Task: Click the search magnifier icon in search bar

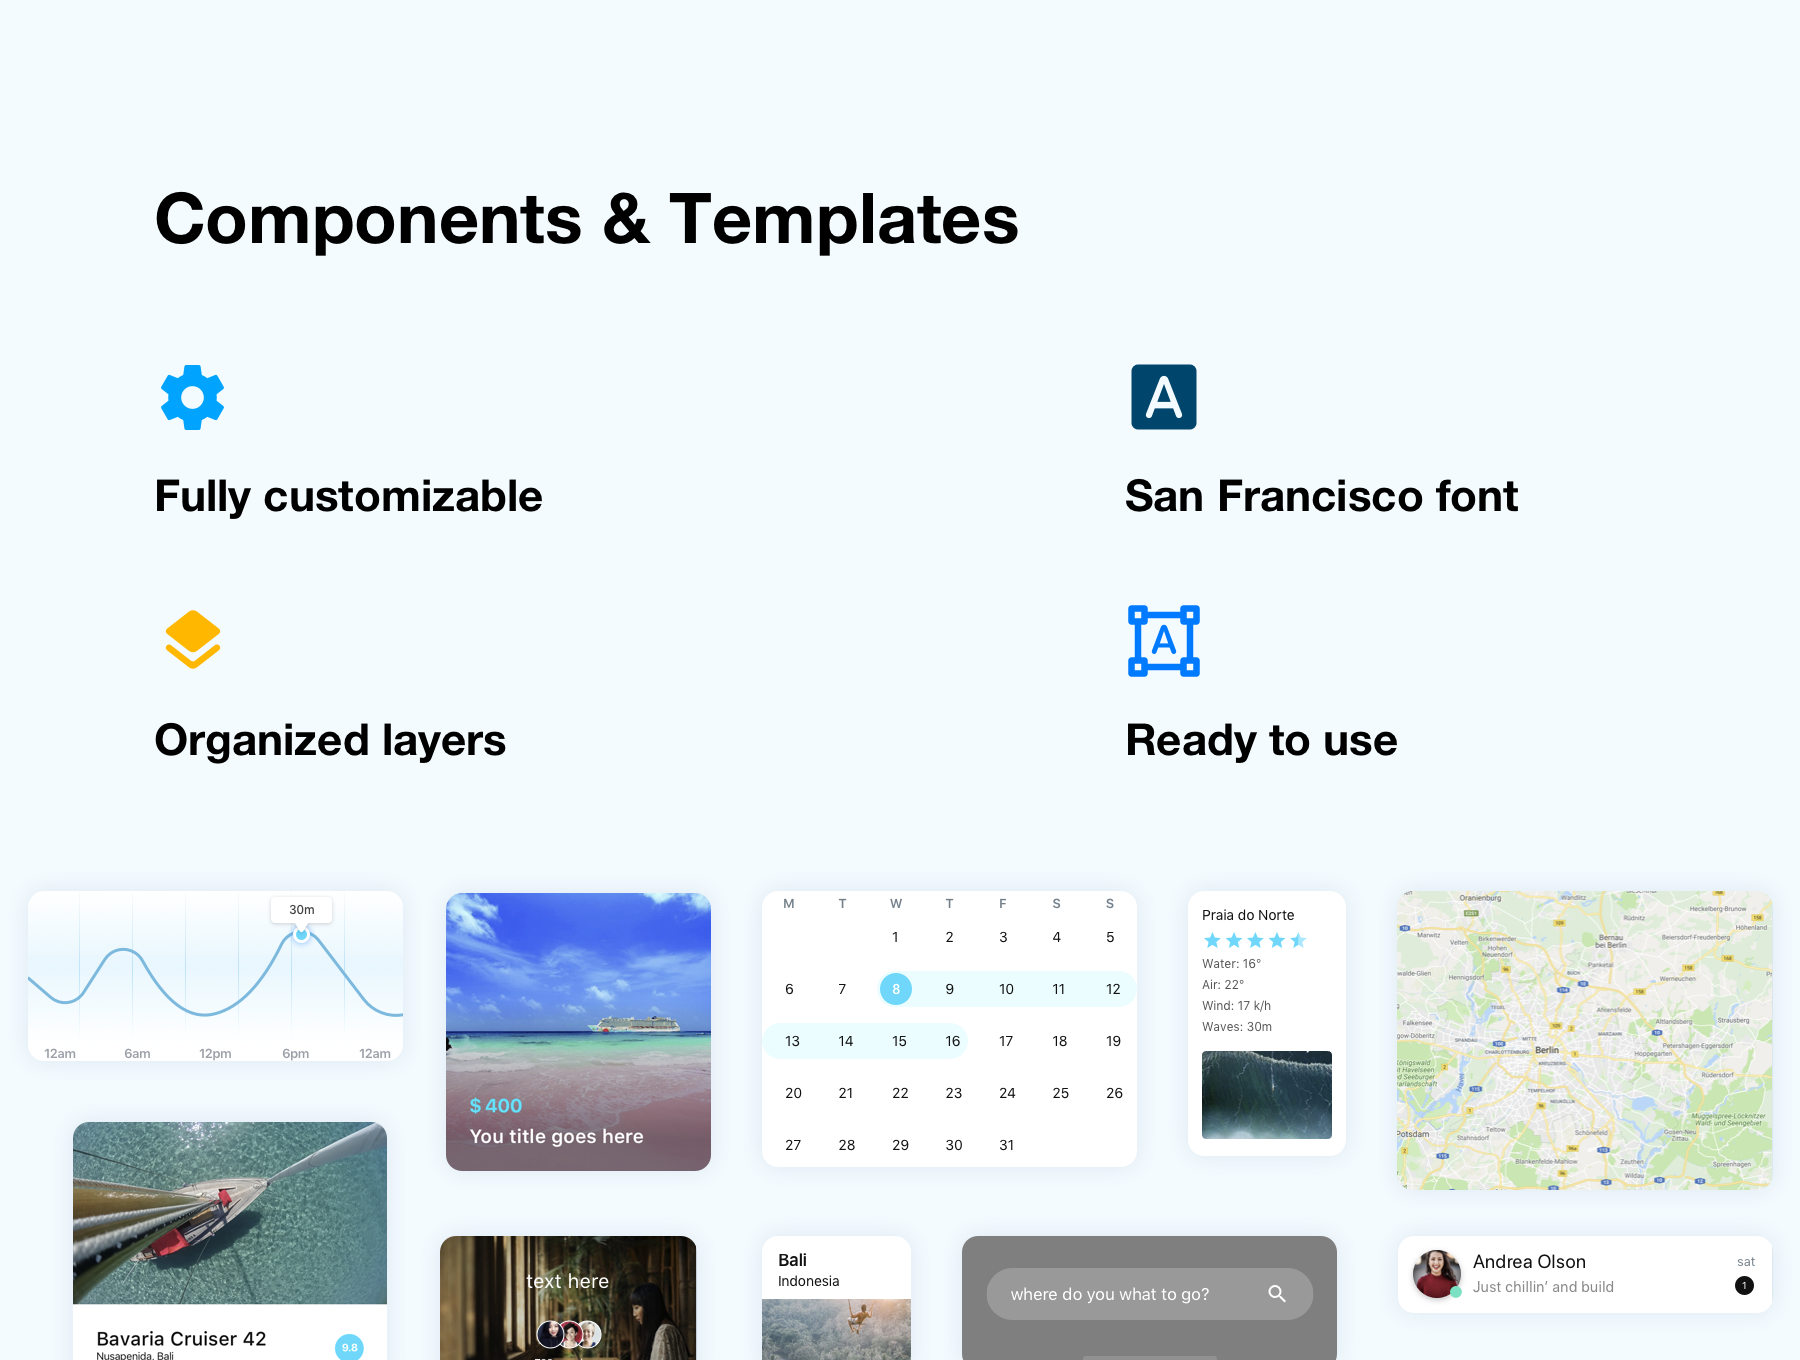Action: pos(1277,1294)
